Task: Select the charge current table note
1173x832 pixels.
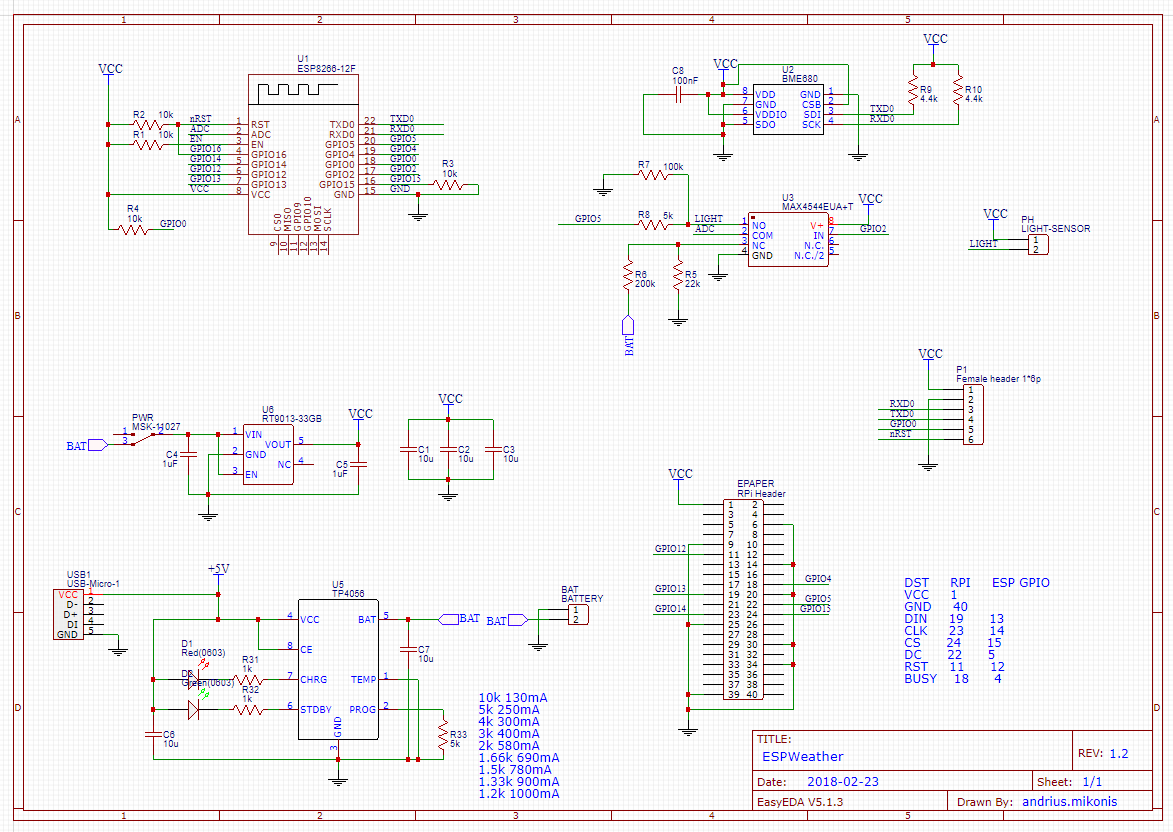Action: point(519,746)
